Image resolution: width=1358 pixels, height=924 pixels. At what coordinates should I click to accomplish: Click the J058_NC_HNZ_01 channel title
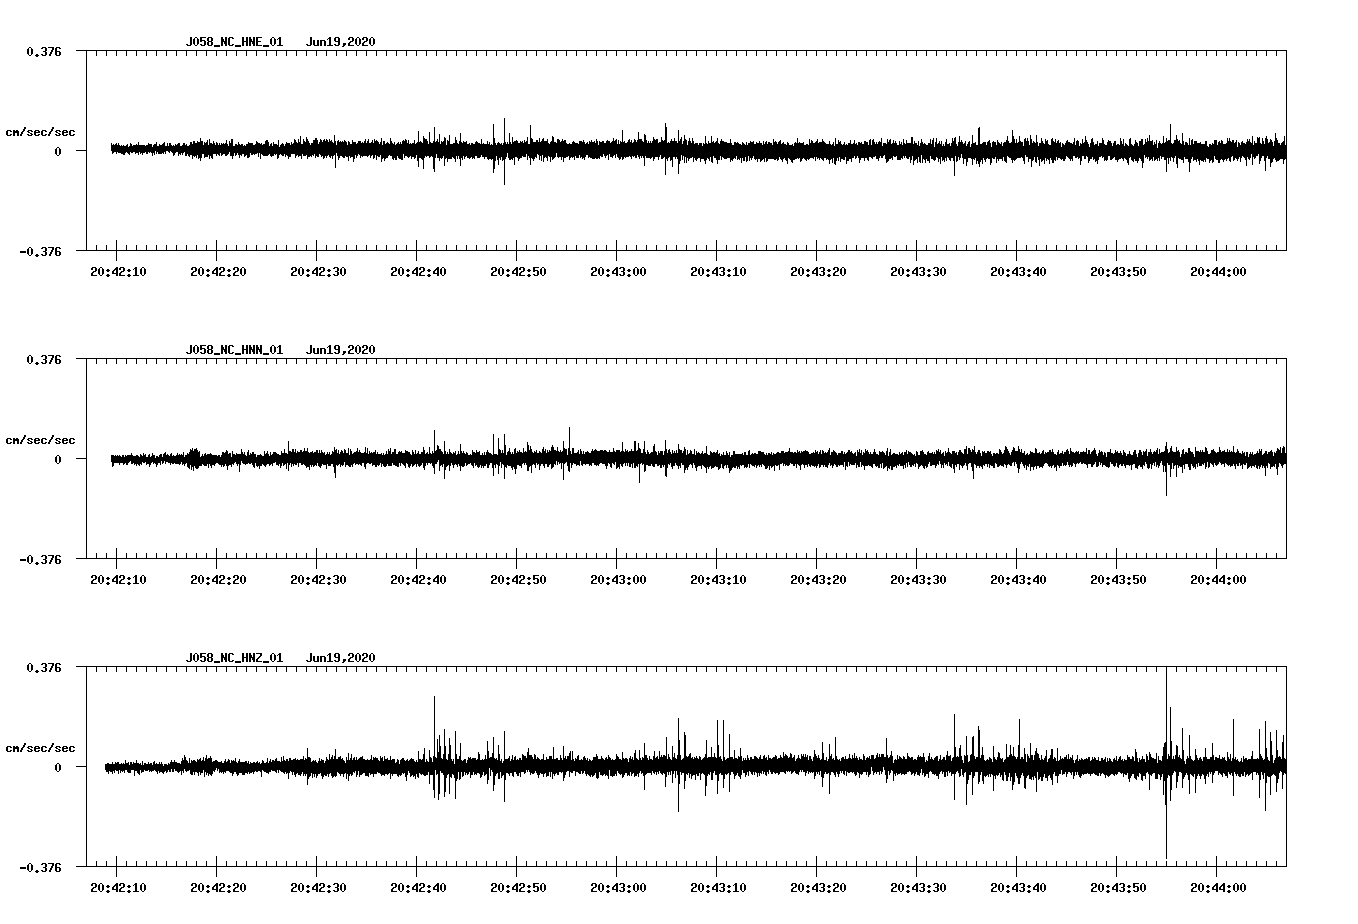pyautogui.click(x=234, y=658)
